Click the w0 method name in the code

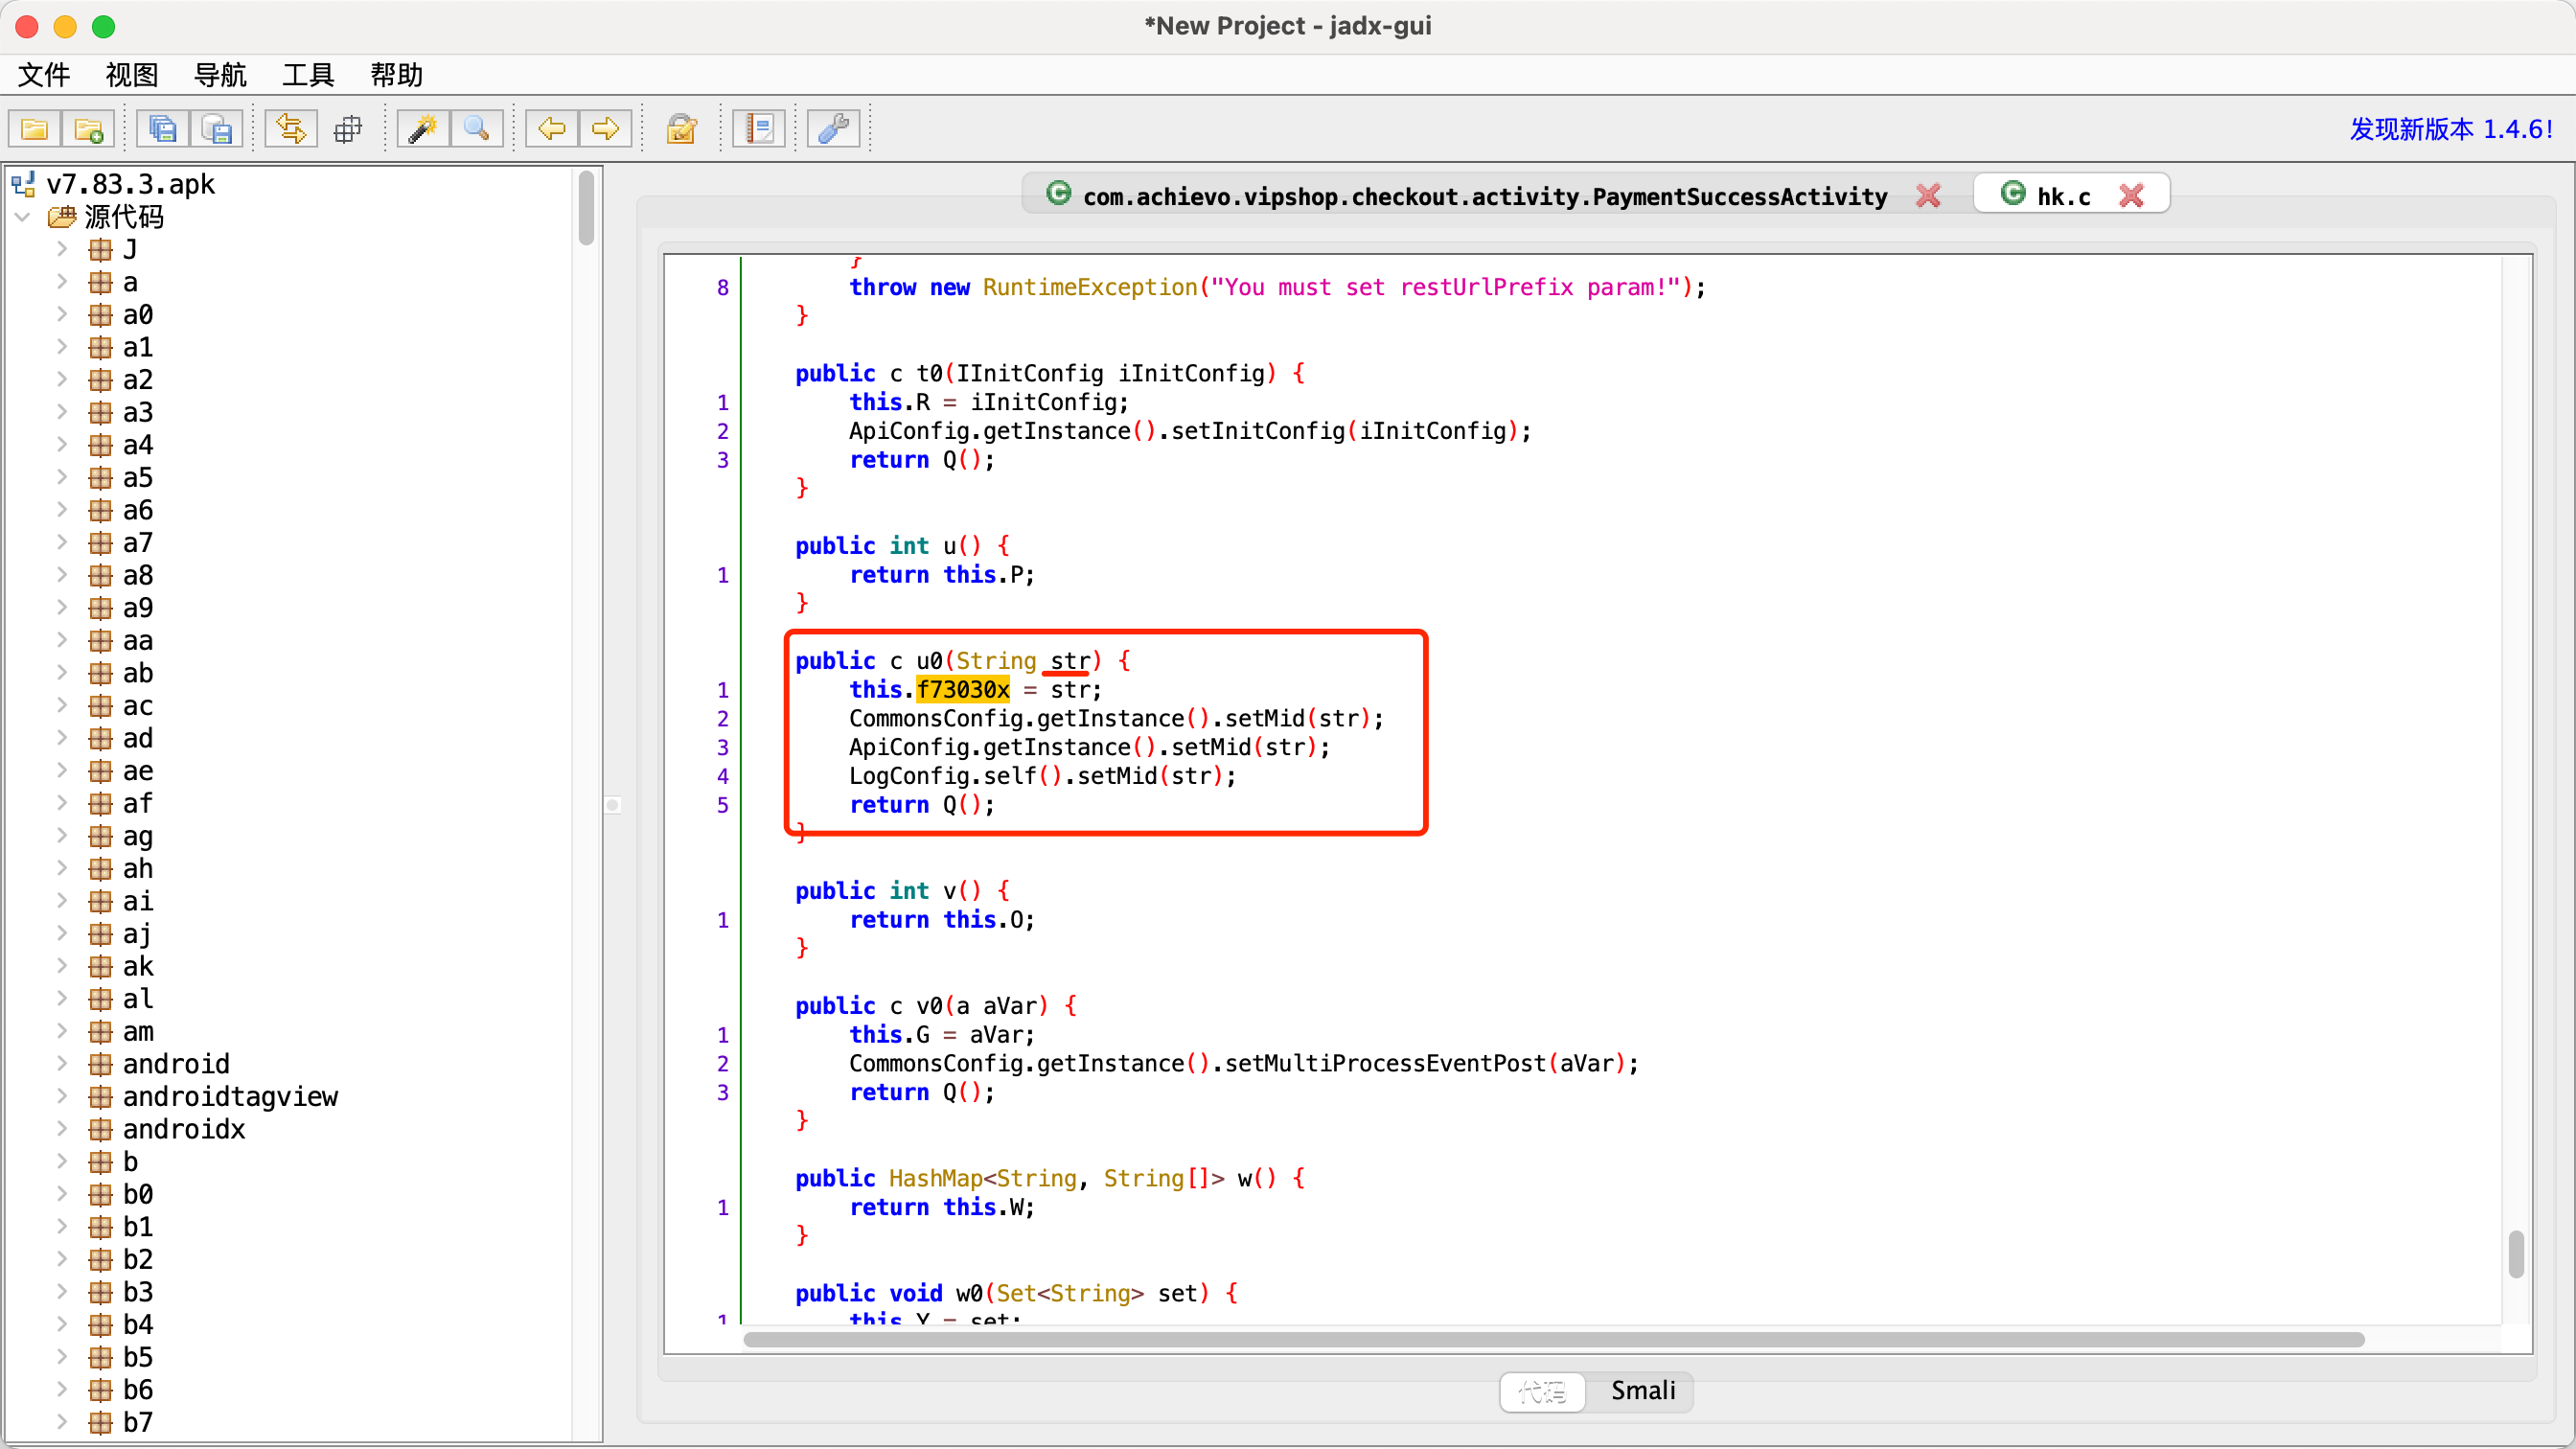(x=969, y=1293)
